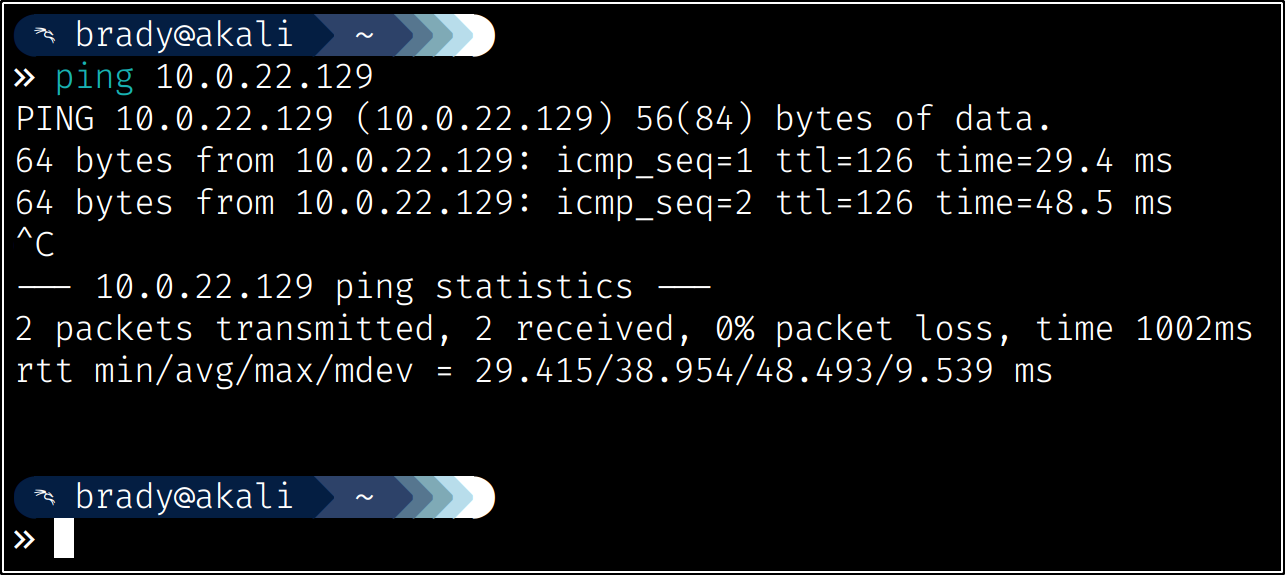Click the teal "ping" command word
The image size is (1285, 575).
click(x=94, y=77)
